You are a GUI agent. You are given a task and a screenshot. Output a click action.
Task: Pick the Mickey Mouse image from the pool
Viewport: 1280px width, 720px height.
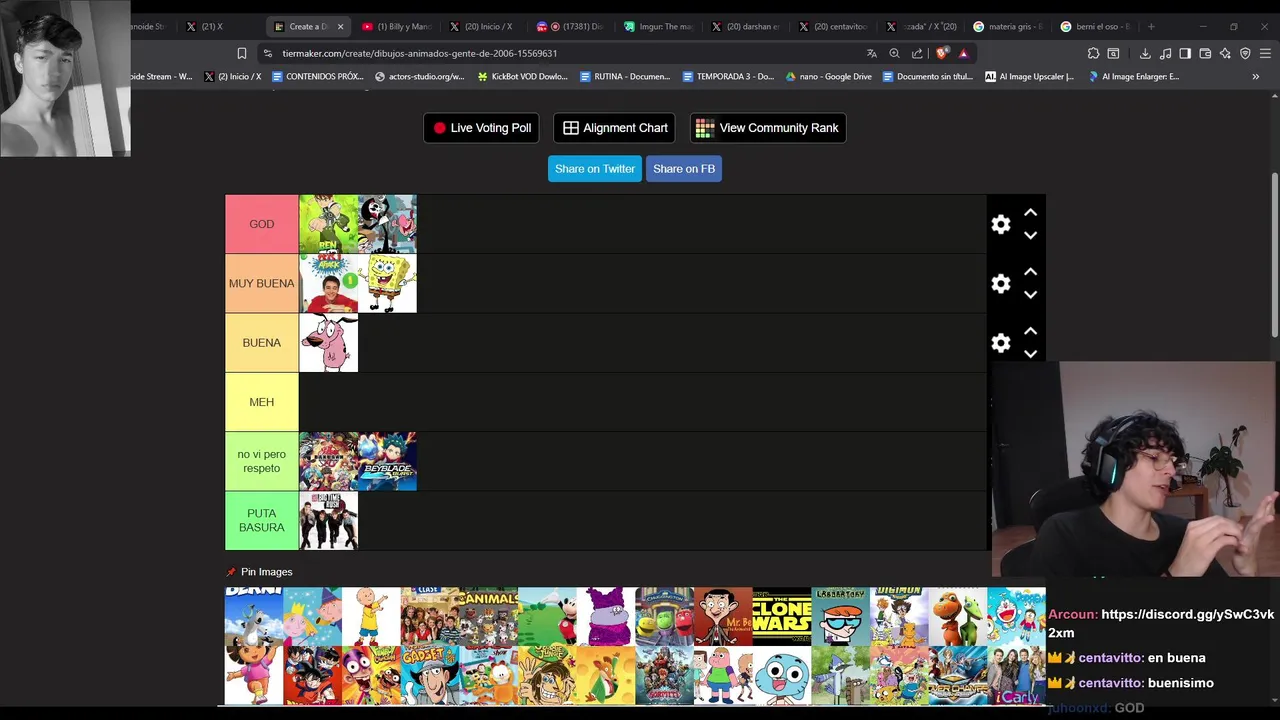pyautogui.click(x=547, y=616)
